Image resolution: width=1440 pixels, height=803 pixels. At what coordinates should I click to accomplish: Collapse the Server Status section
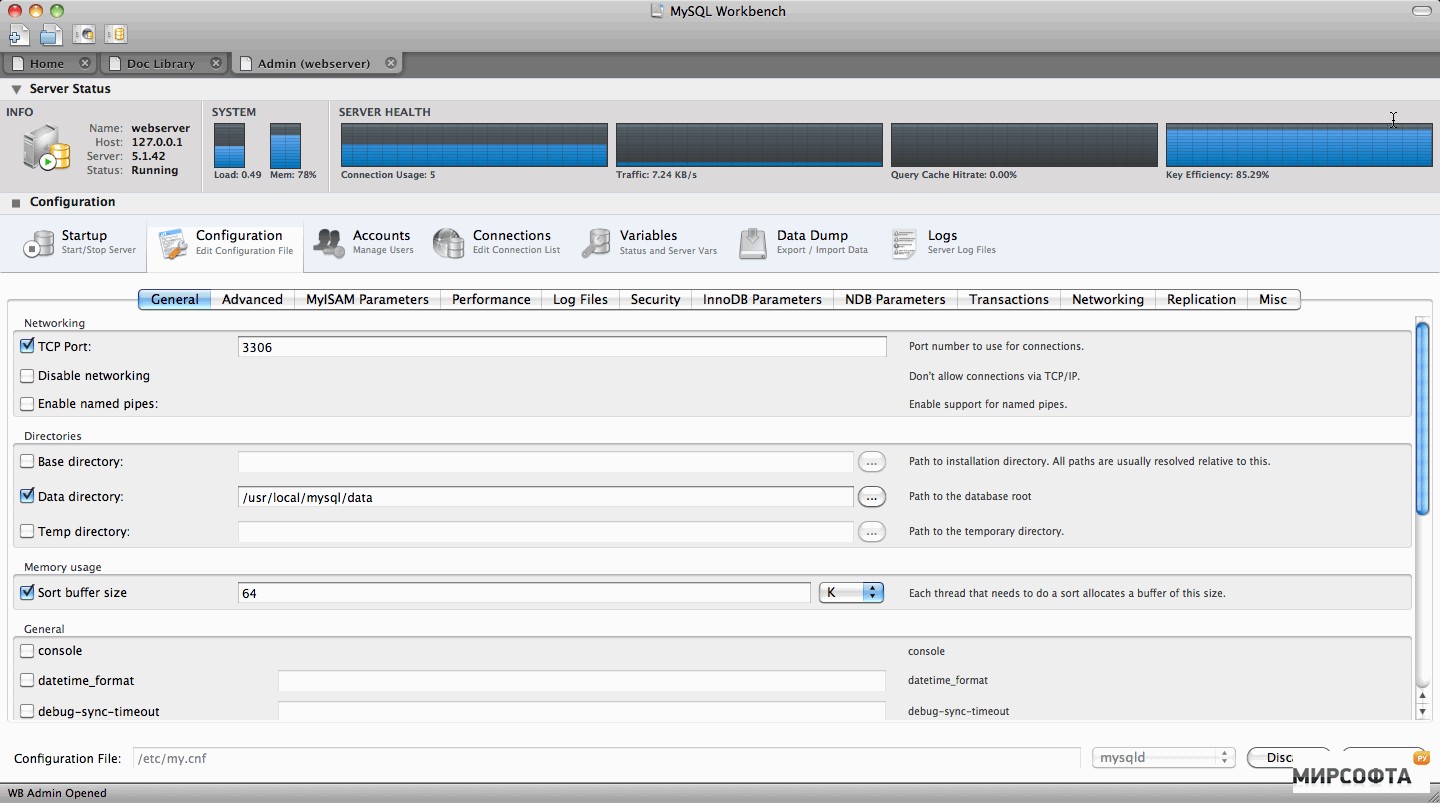tap(16, 89)
